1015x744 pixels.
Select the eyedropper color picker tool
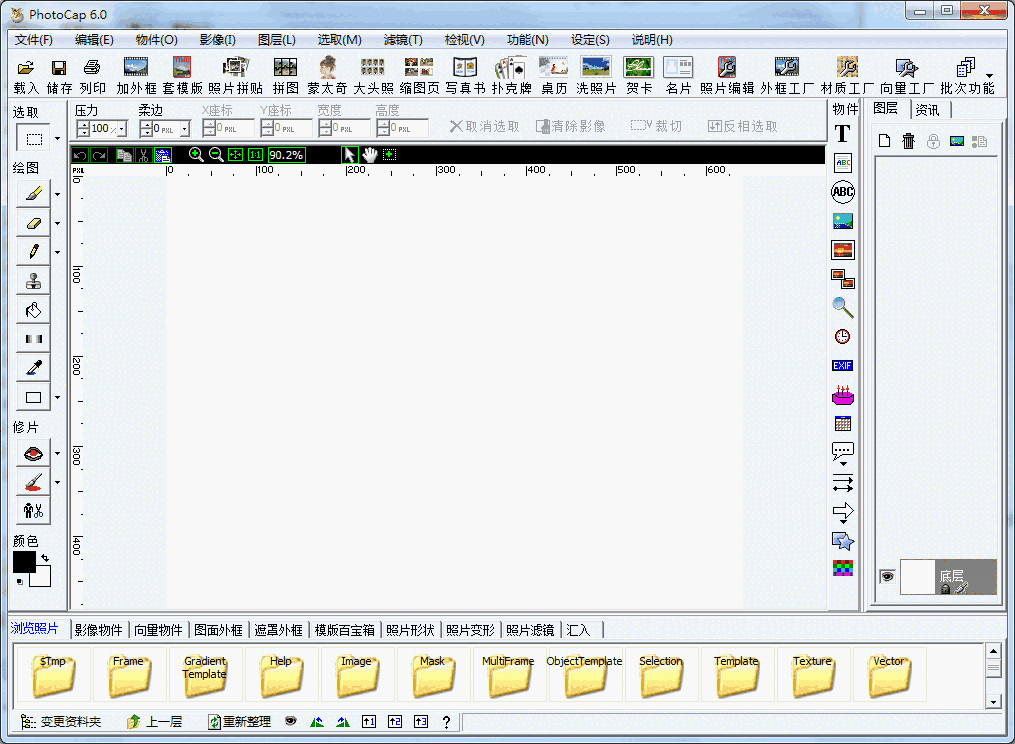click(33, 368)
